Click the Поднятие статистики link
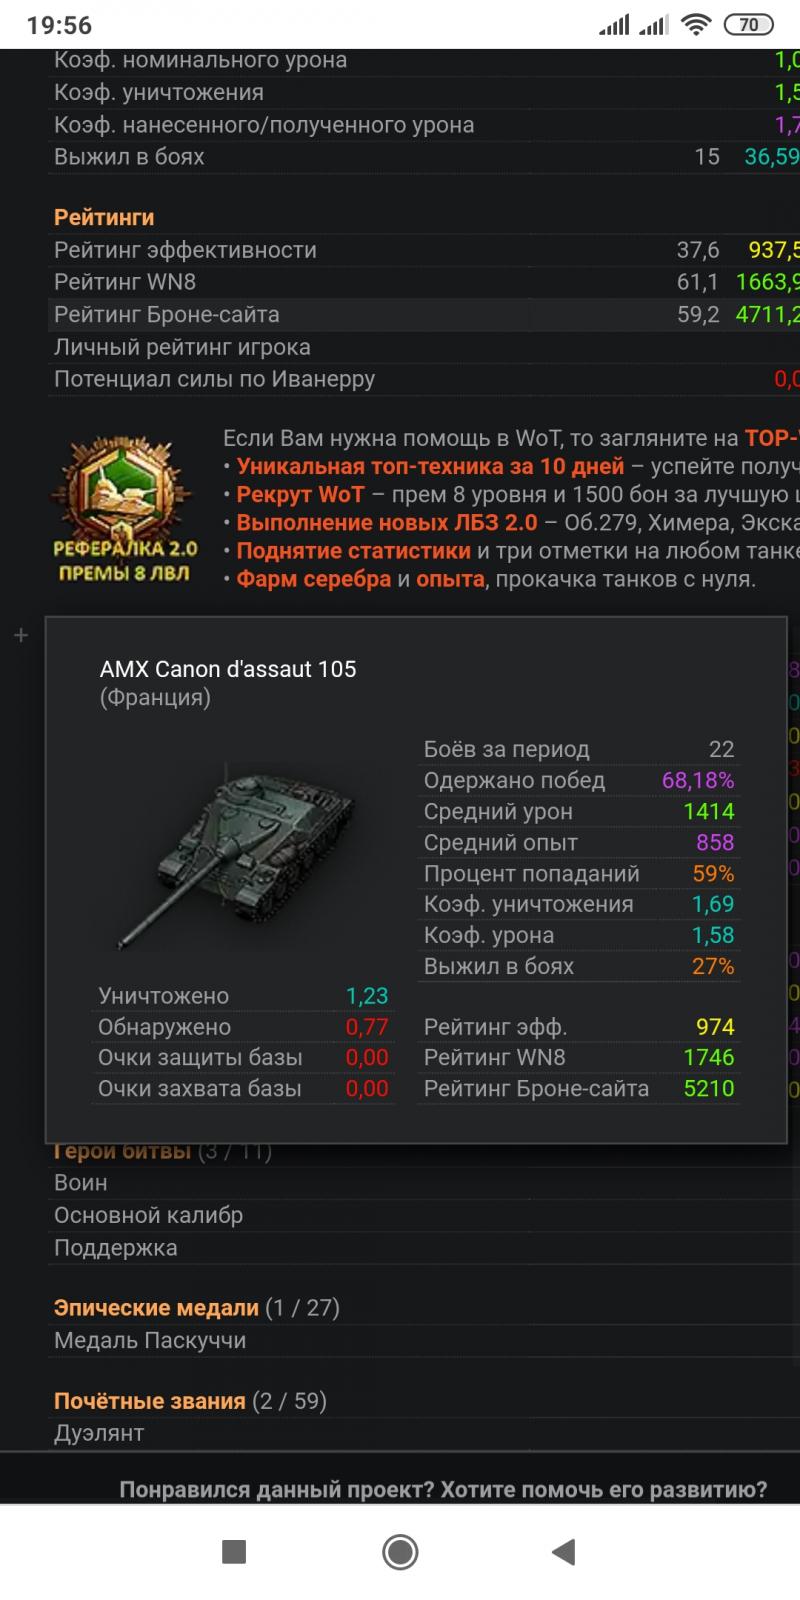Screen dimensions: 800x1600 (354, 551)
